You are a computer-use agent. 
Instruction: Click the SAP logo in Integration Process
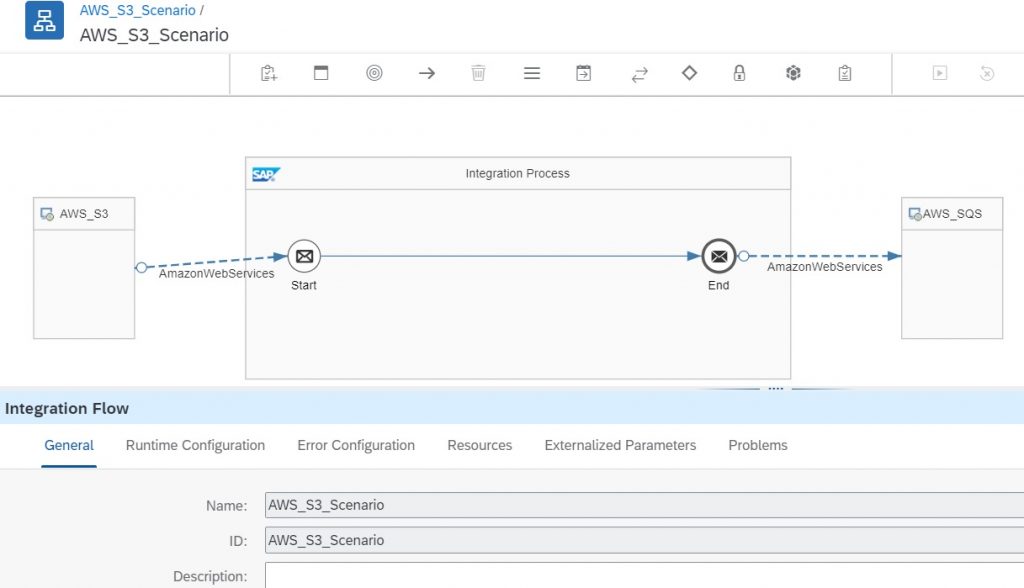pyautogui.click(x=266, y=174)
